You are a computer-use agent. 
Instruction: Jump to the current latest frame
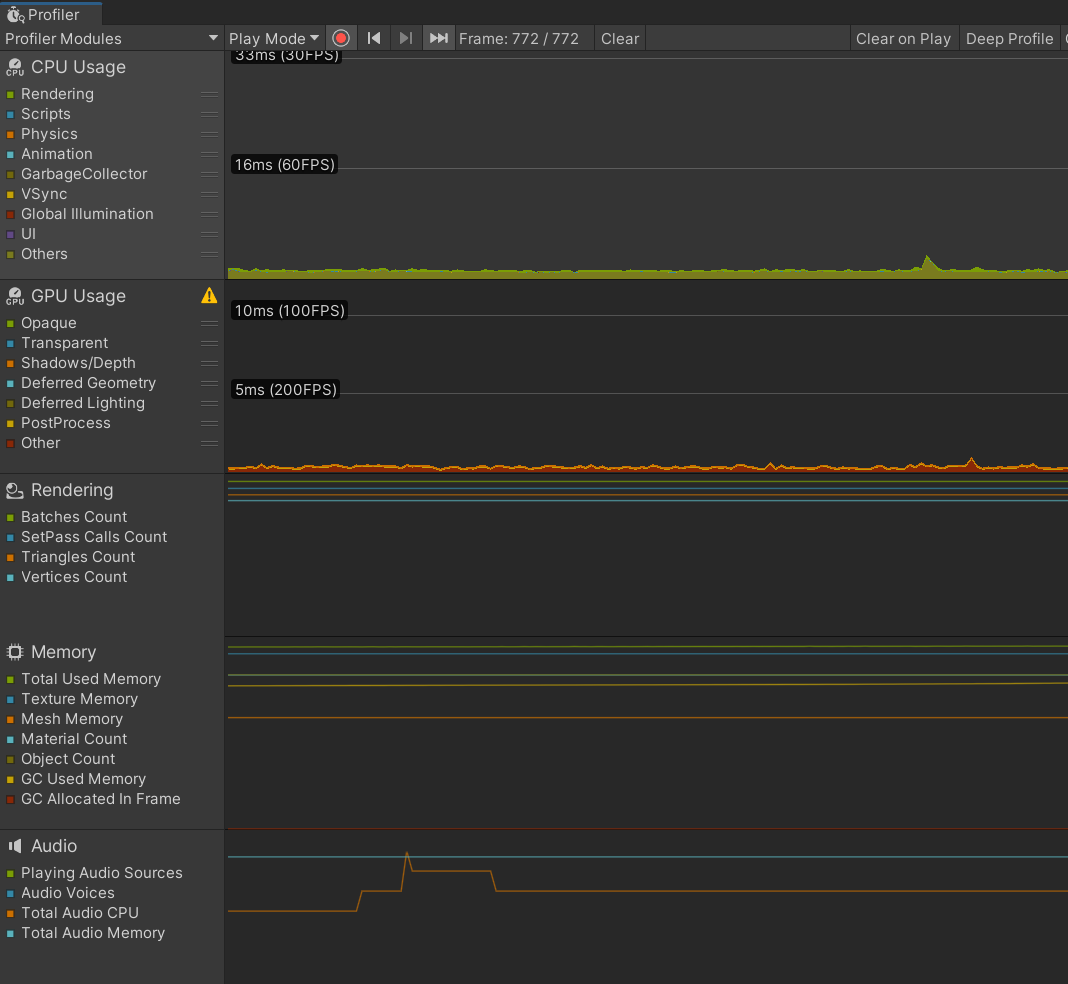438,38
